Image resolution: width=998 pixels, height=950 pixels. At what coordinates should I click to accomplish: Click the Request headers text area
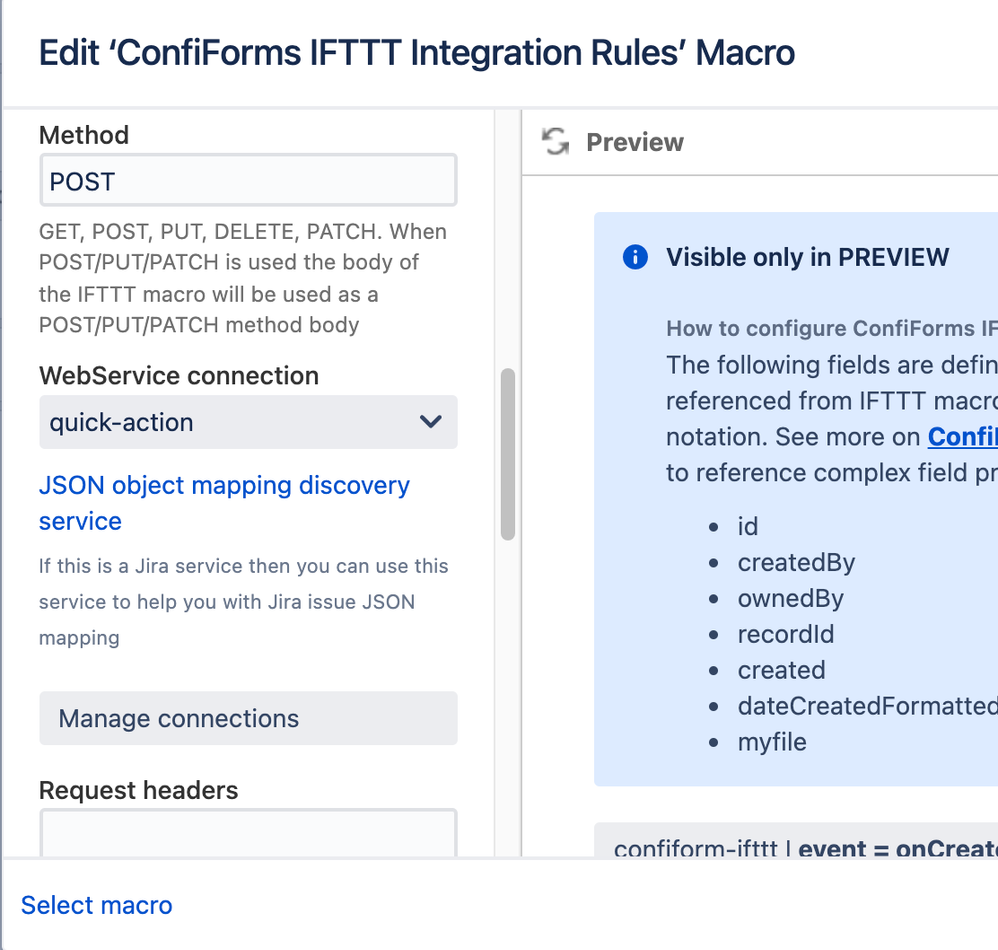(x=248, y=833)
